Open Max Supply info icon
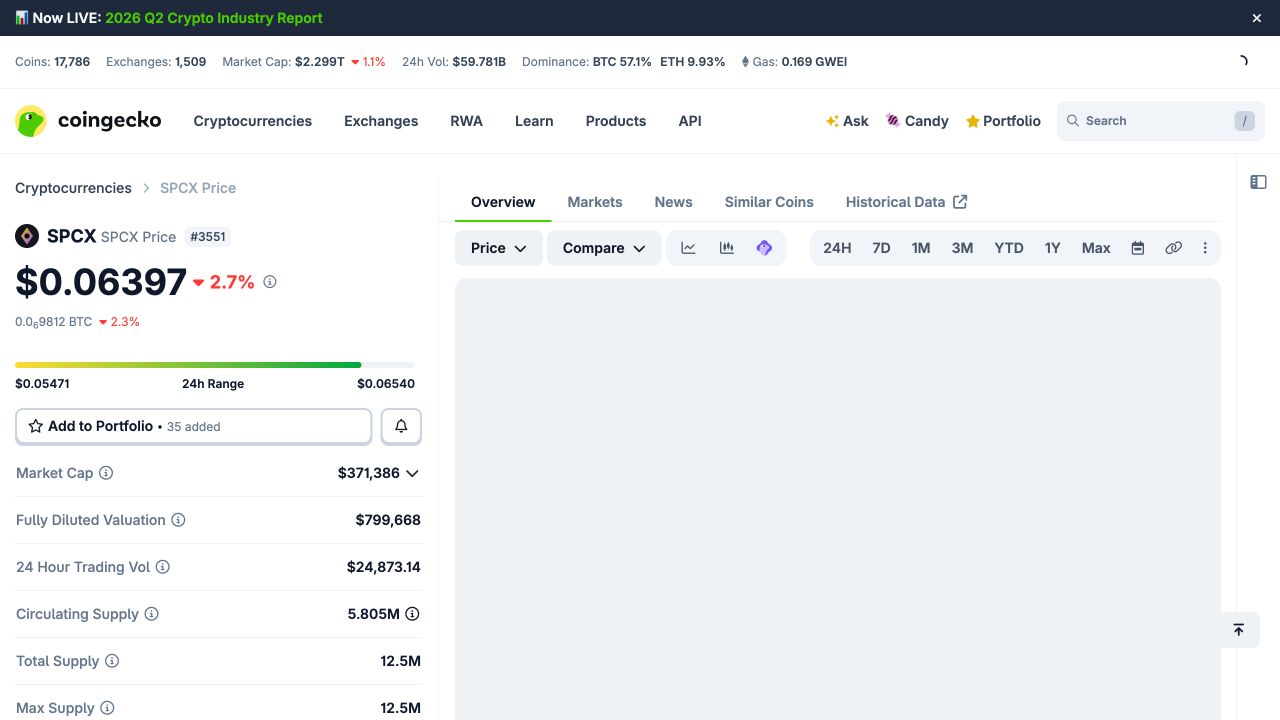 [107, 708]
